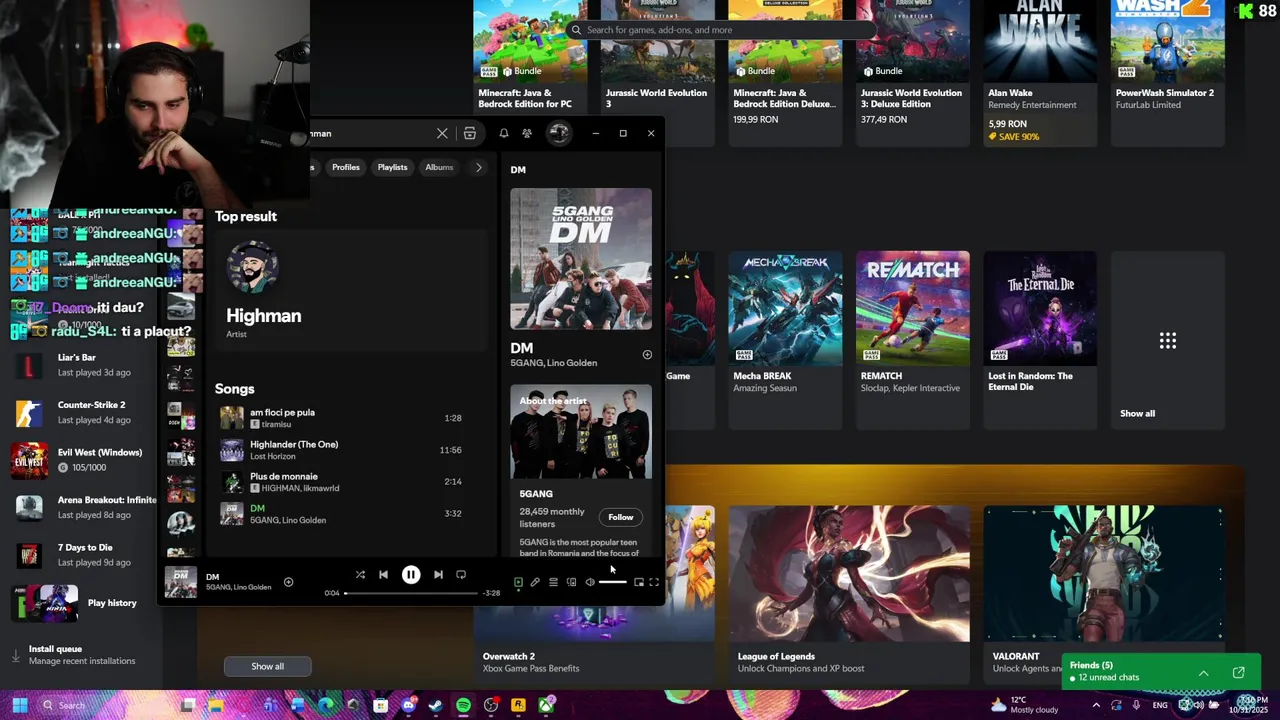Open Install queue in Xbox app
Screen dimensions: 1280x720
[82, 655]
